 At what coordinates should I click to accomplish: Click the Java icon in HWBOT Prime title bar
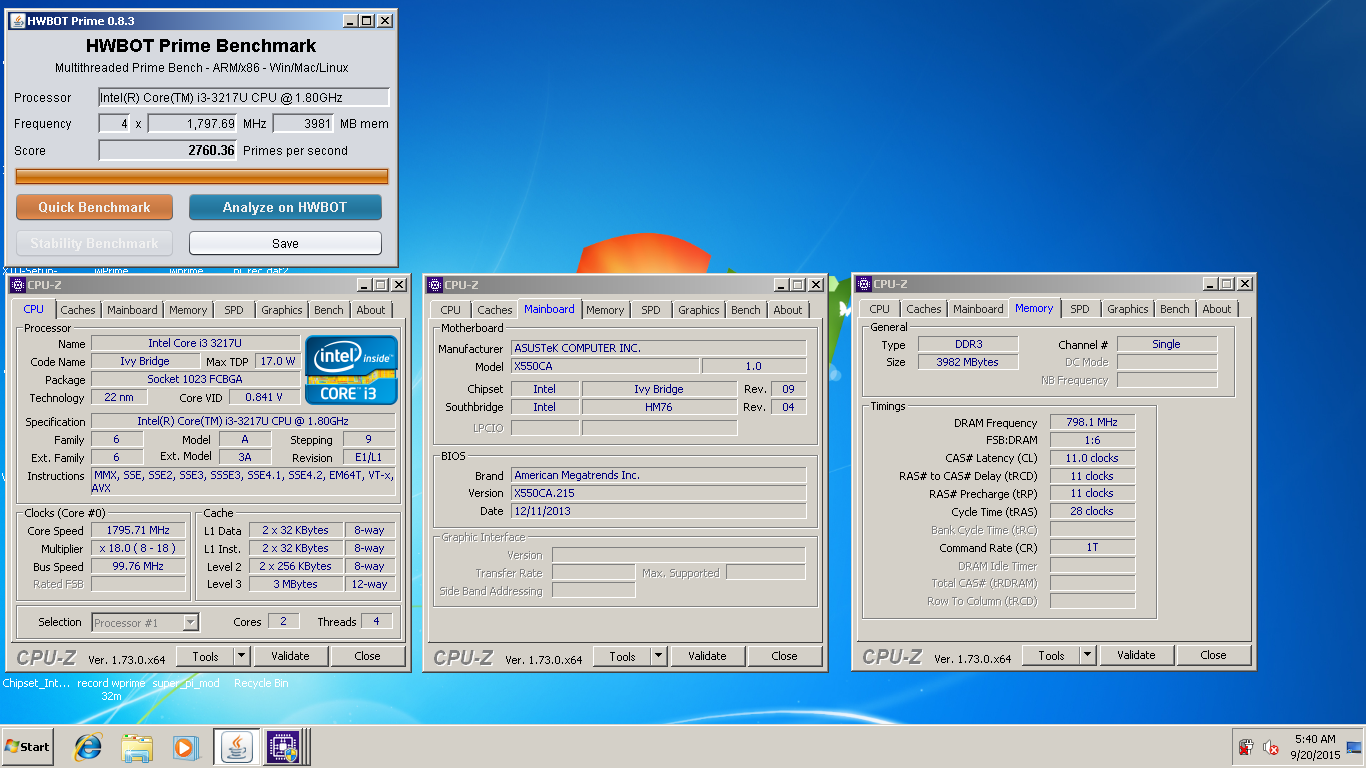pos(18,21)
